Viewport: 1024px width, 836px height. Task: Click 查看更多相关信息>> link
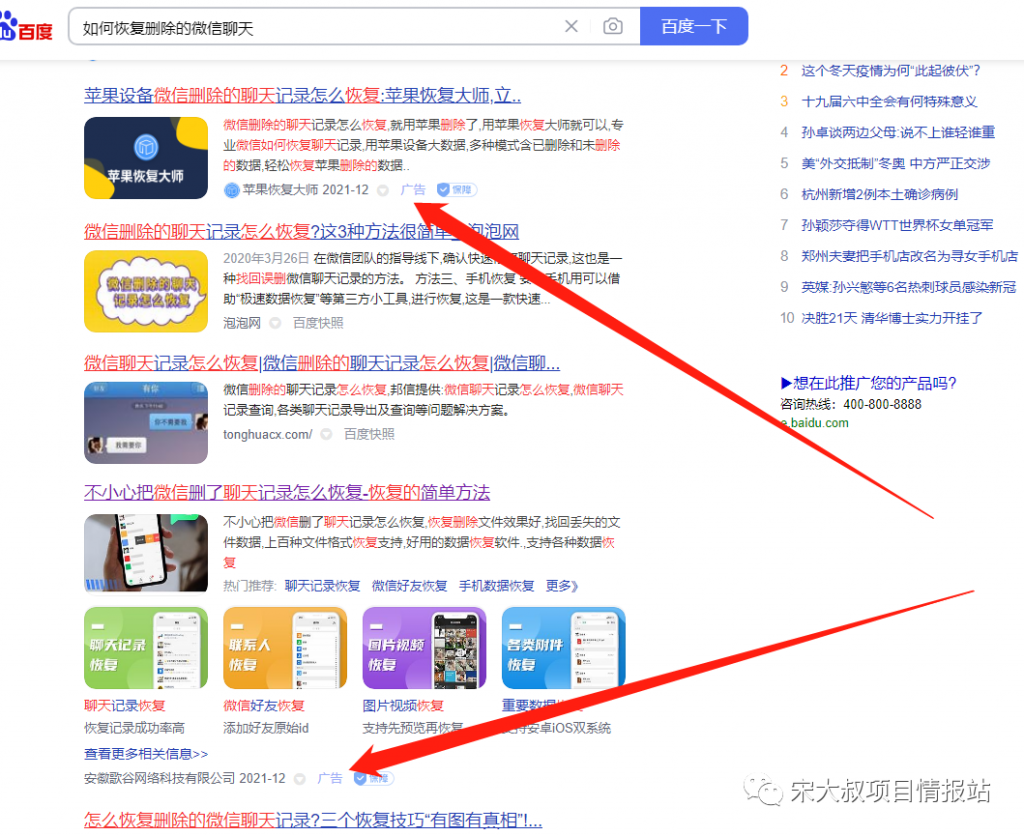pyautogui.click(x=146, y=754)
